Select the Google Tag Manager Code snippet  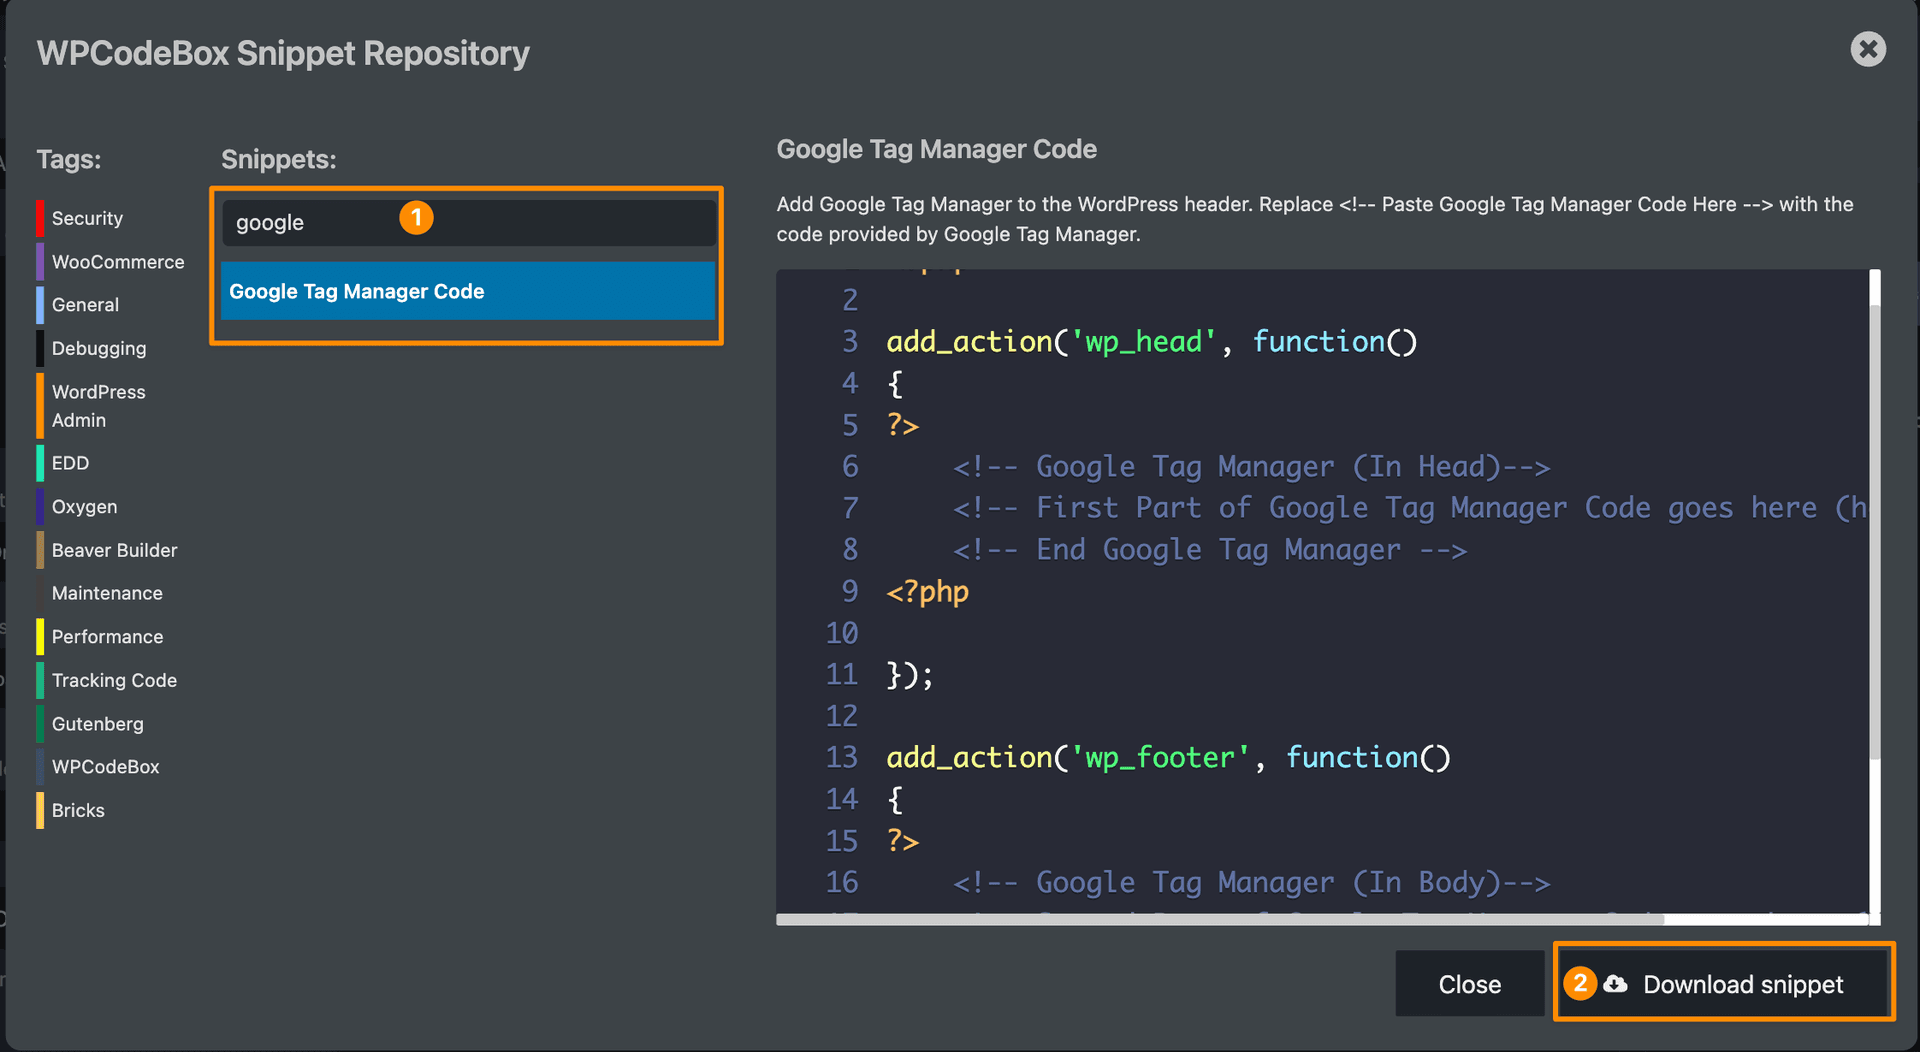[x=468, y=291]
